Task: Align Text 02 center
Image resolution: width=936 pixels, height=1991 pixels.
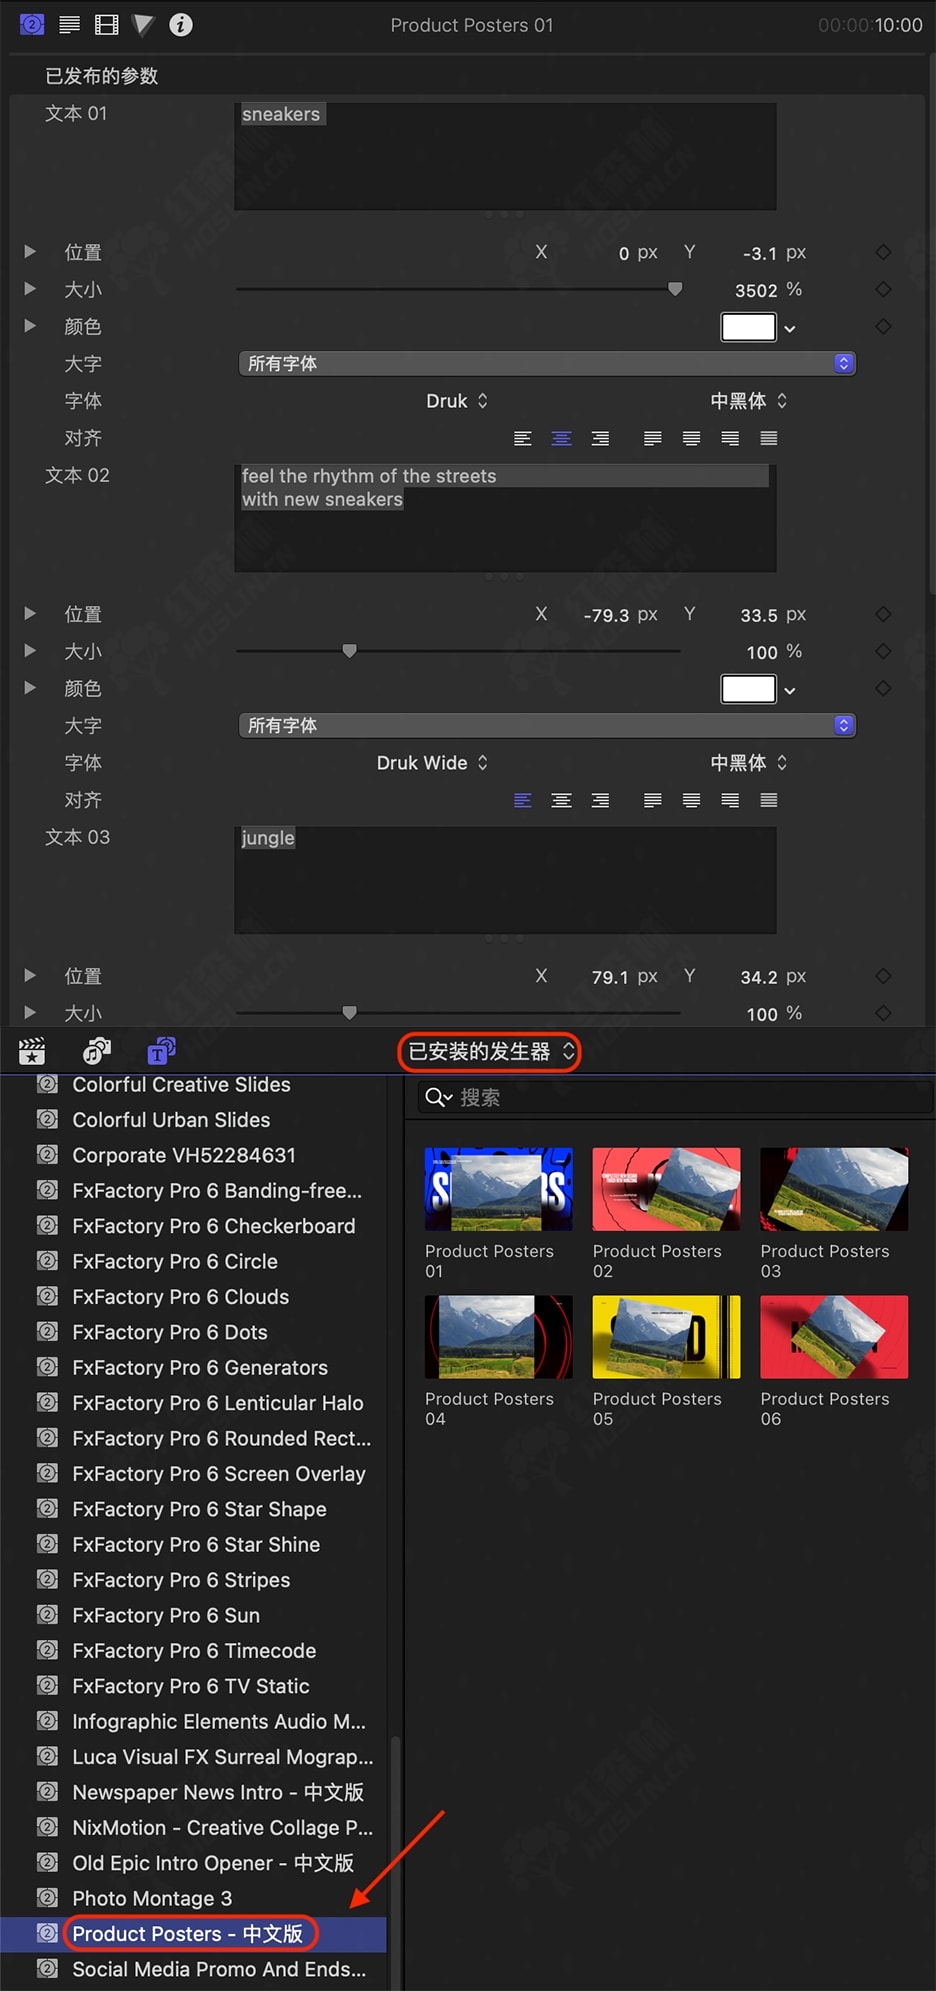Action: pyautogui.click(x=562, y=800)
